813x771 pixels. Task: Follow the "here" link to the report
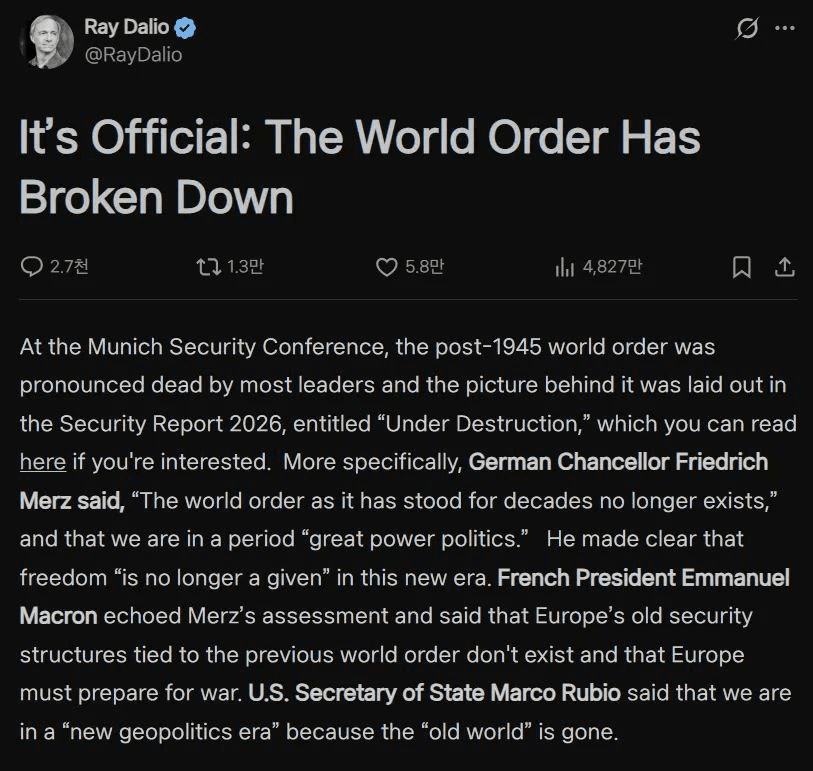pyautogui.click(x=43, y=462)
